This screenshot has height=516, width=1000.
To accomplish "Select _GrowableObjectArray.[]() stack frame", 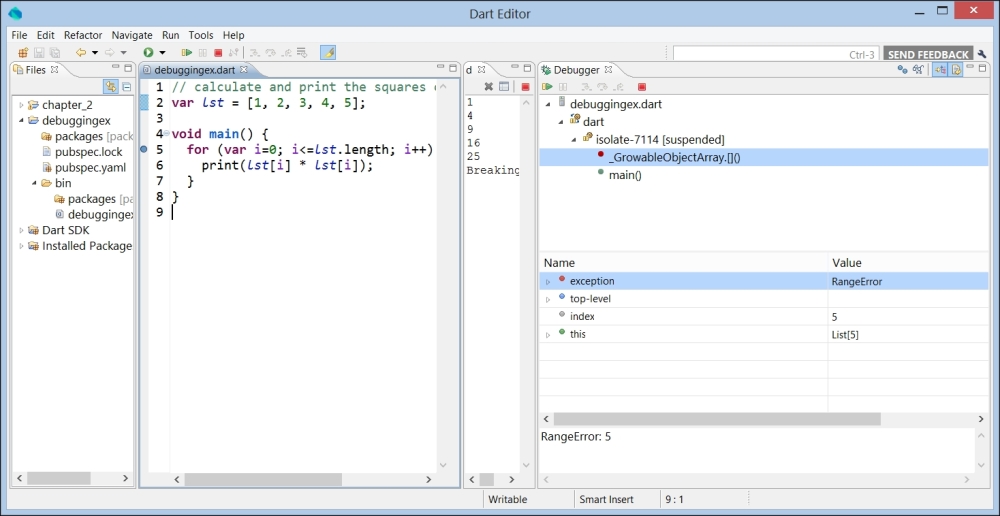I will (x=674, y=158).
